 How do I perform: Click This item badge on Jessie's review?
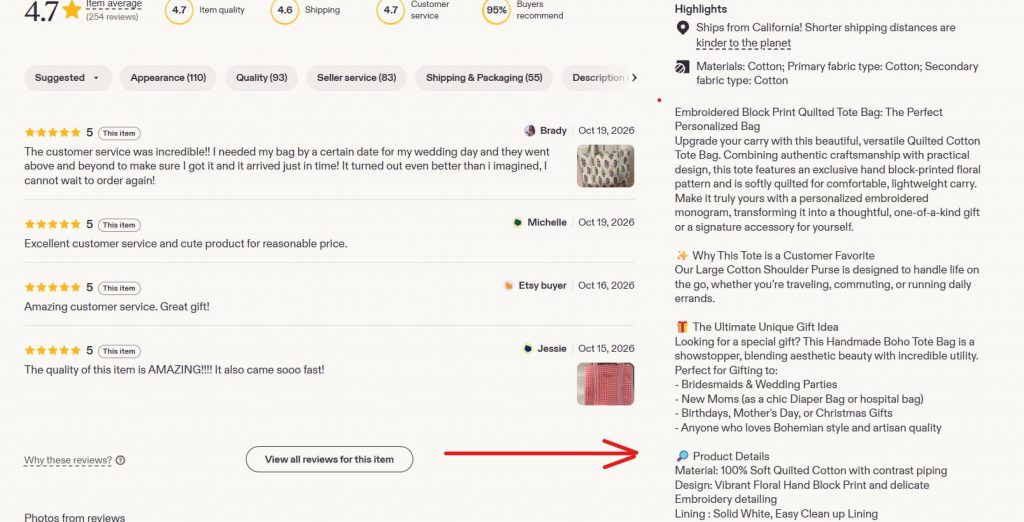click(120, 351)
